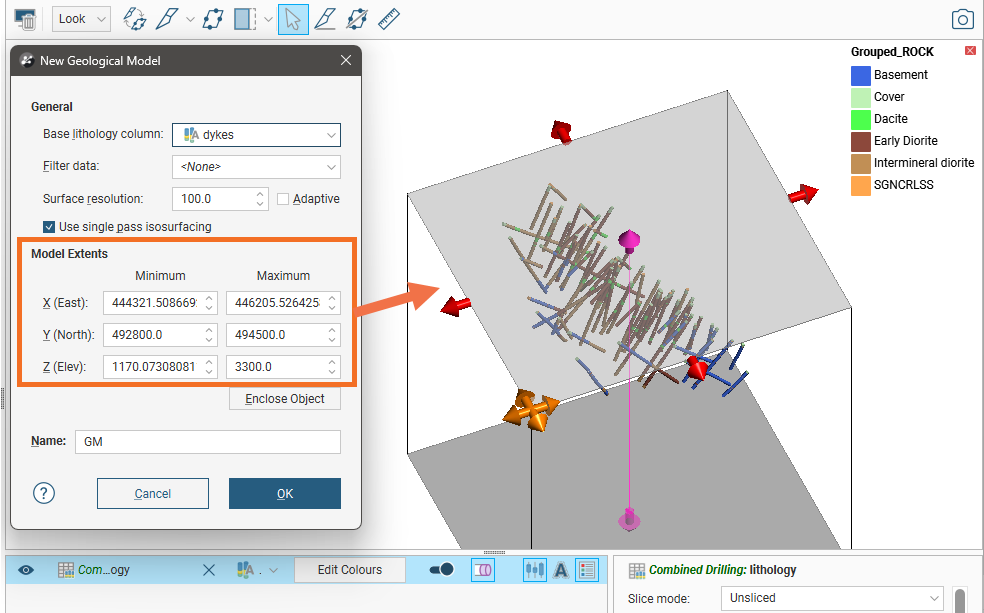Open the Slice mode dropdown
Viewport: 984px width, 613px height.
[x=831, y=598]
